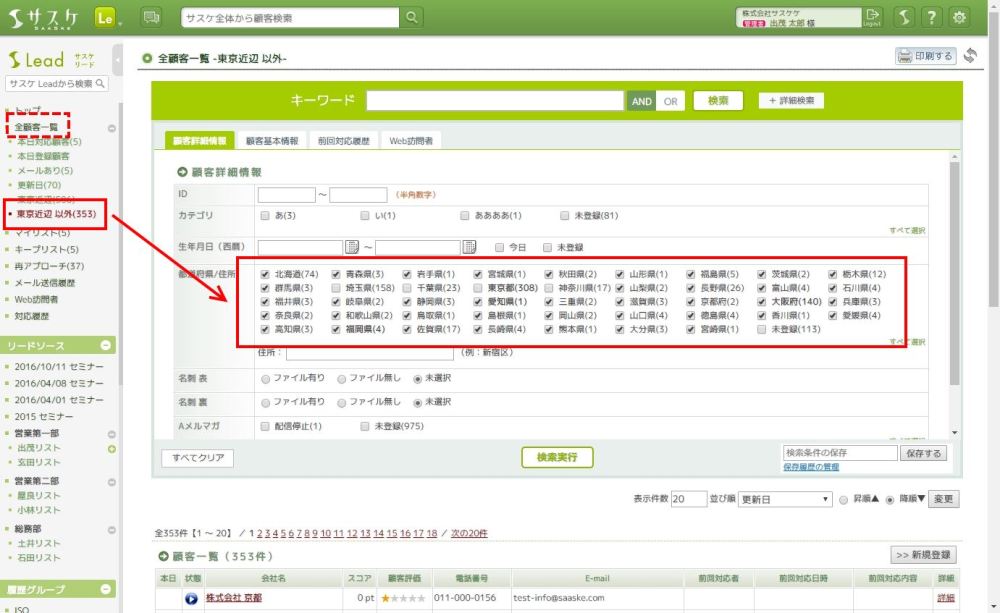Screen dimensions: 1000x613
Task: Open the settings gear icon
Action: (960, 18)
